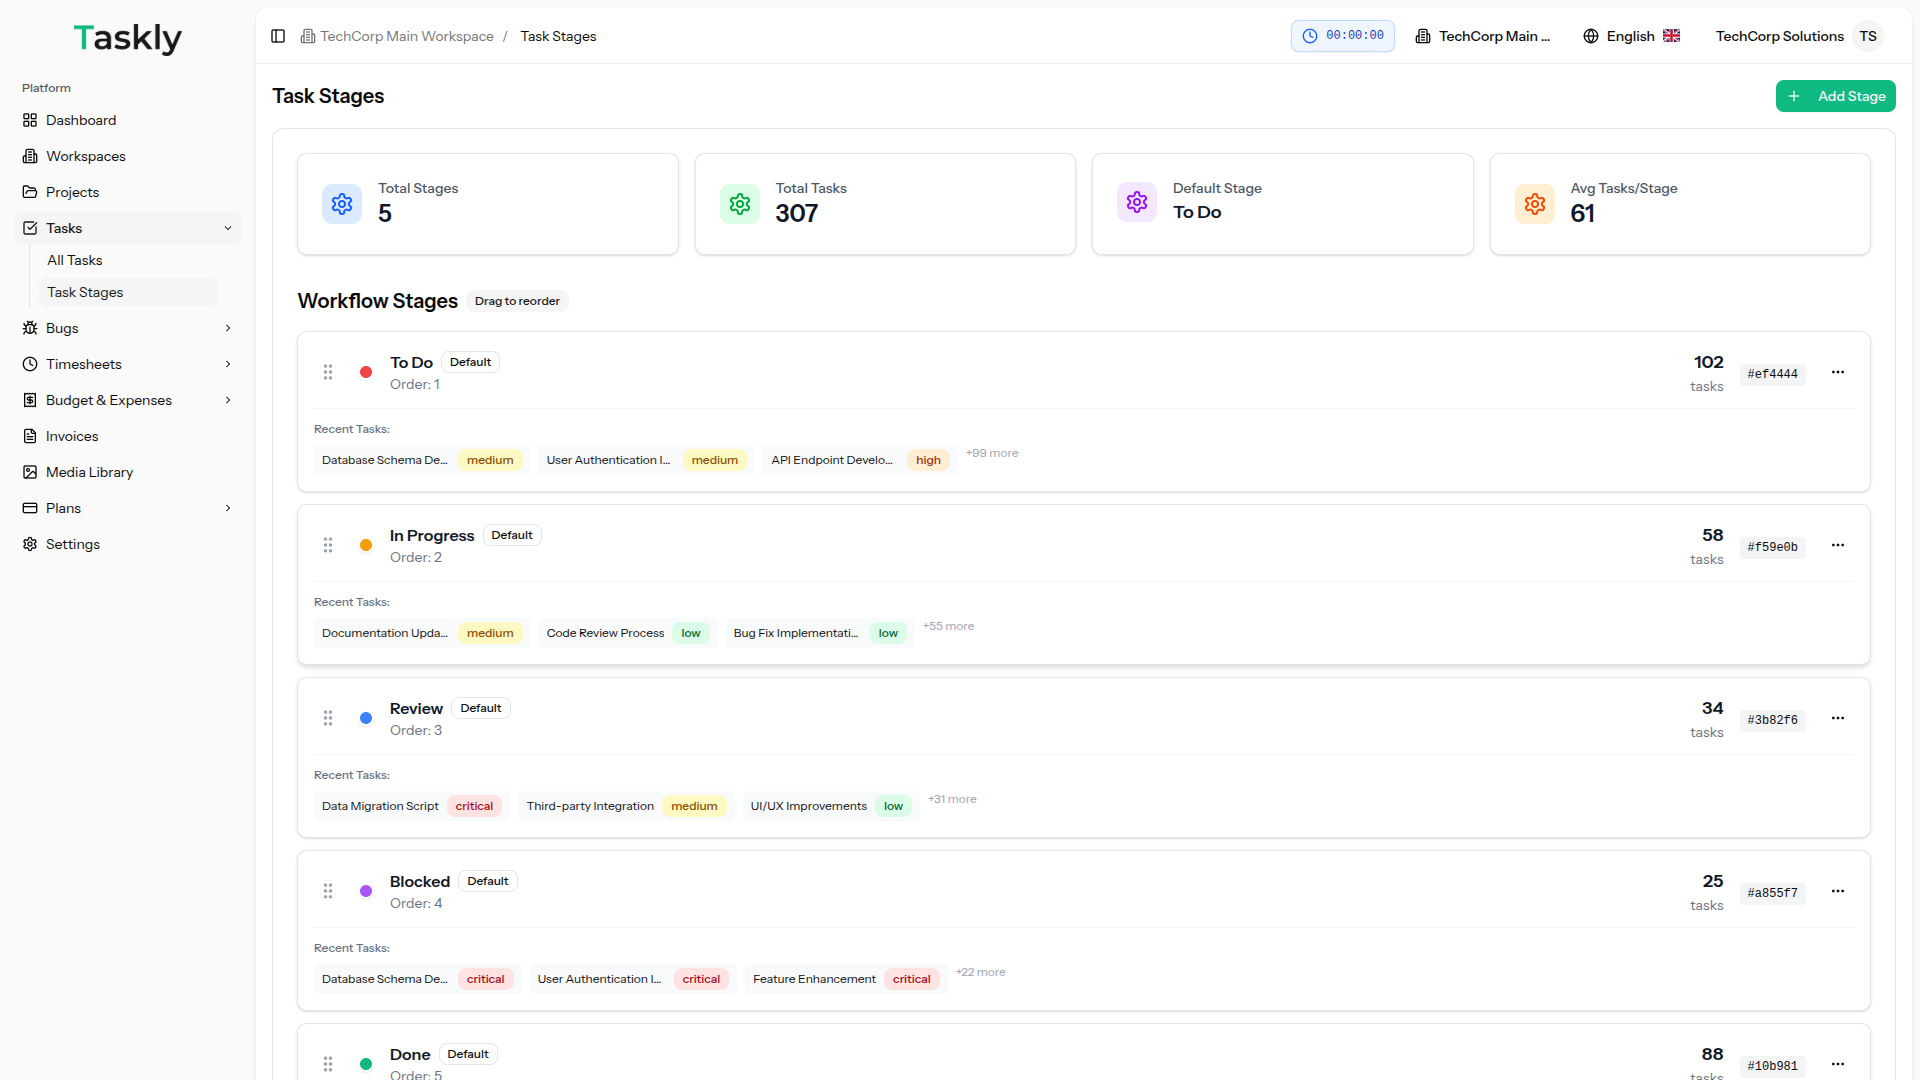Click the timer clock widget

point(1342,36)
